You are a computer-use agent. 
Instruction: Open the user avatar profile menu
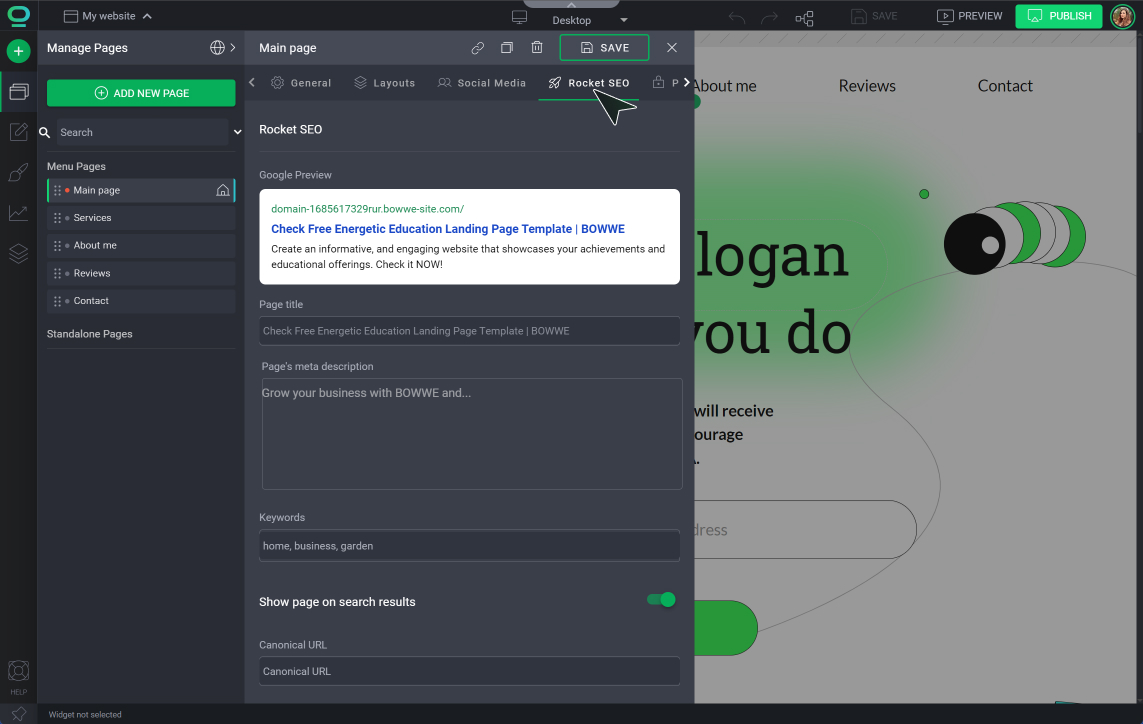[1122, 16]
